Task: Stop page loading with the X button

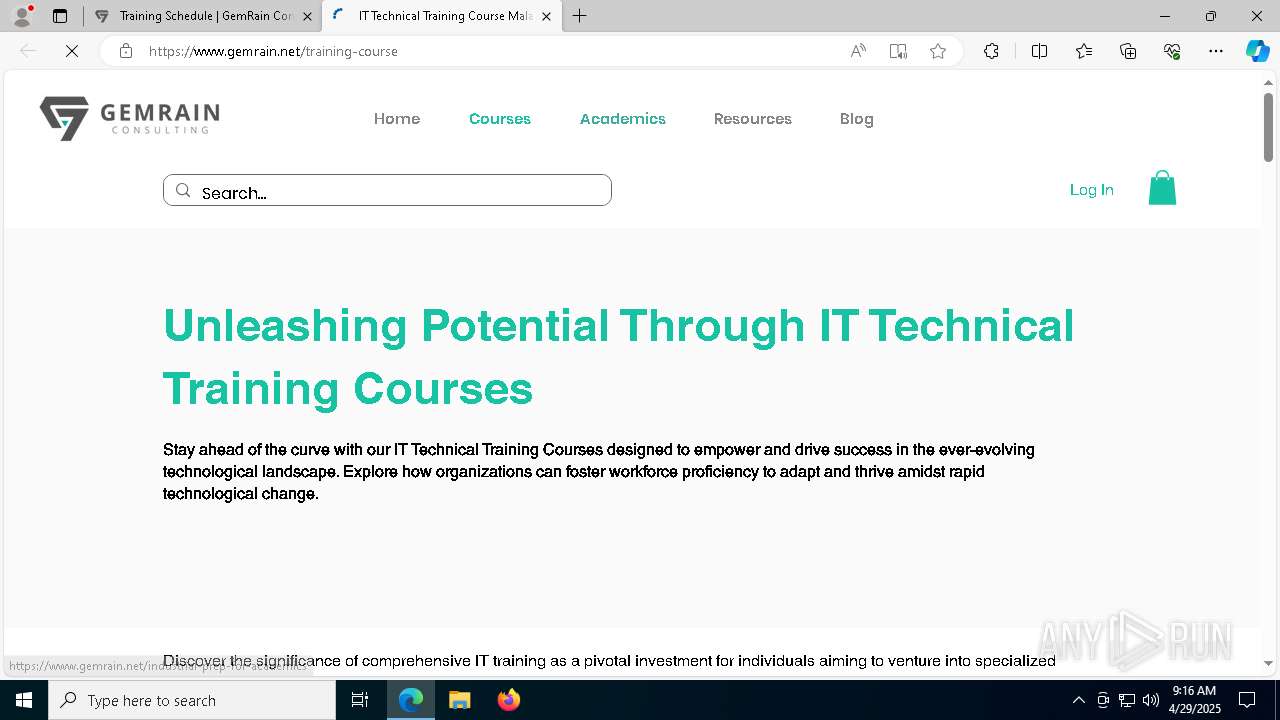Action: tap(72, 51)
